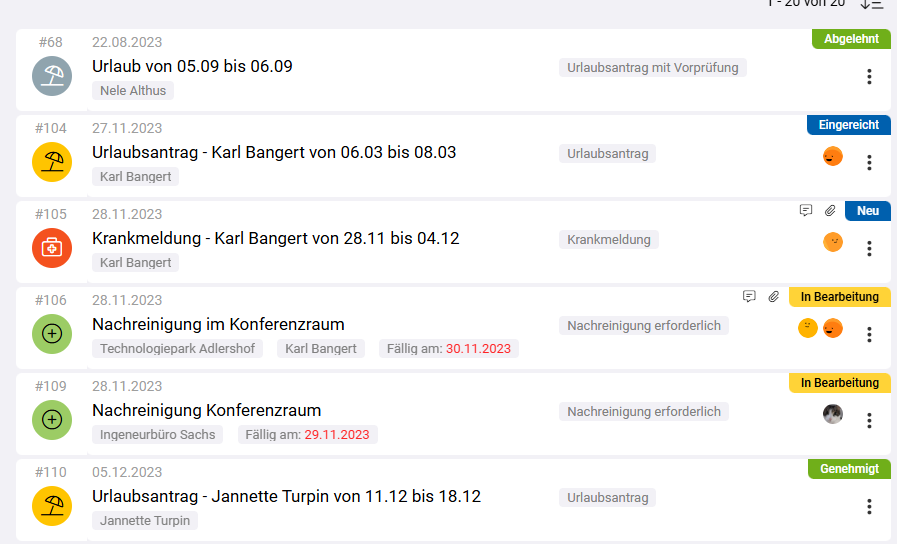The width and height of the screenshot is (897, 544).
Task: Open the comment icon on ticket #105
Action: click(x=806, y=211)
